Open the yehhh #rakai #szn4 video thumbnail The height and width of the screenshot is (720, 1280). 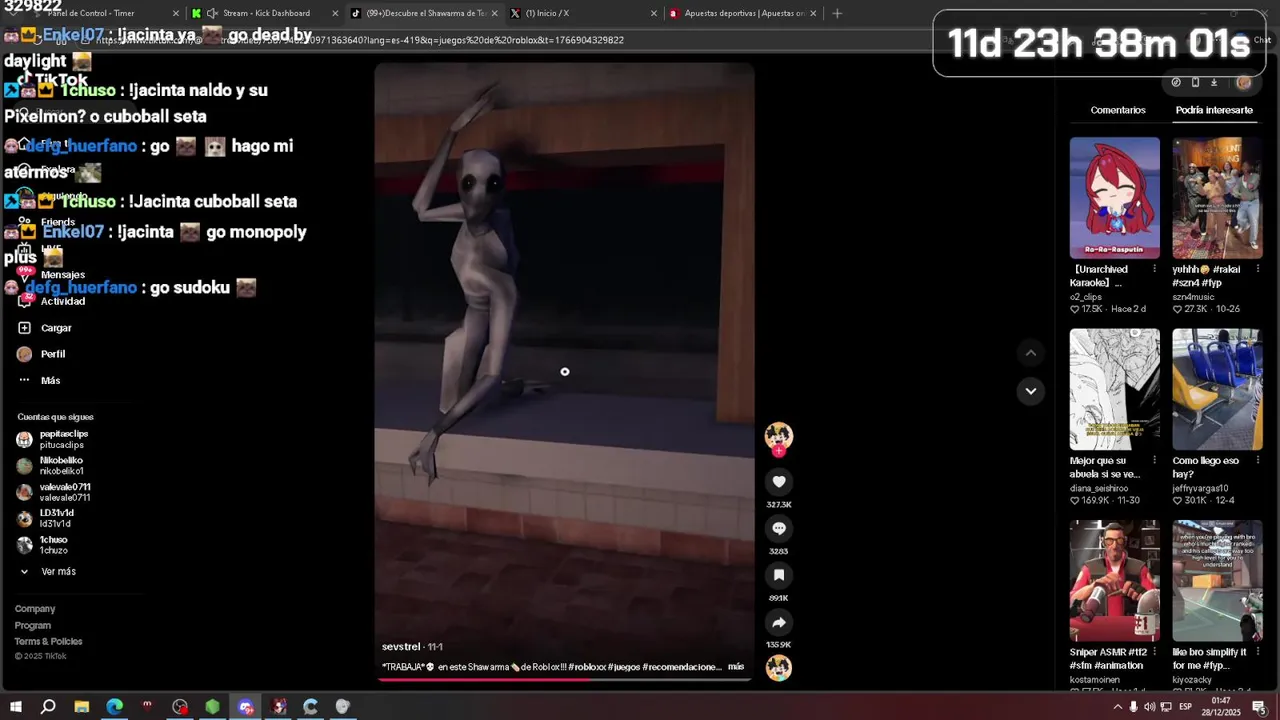tap(1217, 198)
